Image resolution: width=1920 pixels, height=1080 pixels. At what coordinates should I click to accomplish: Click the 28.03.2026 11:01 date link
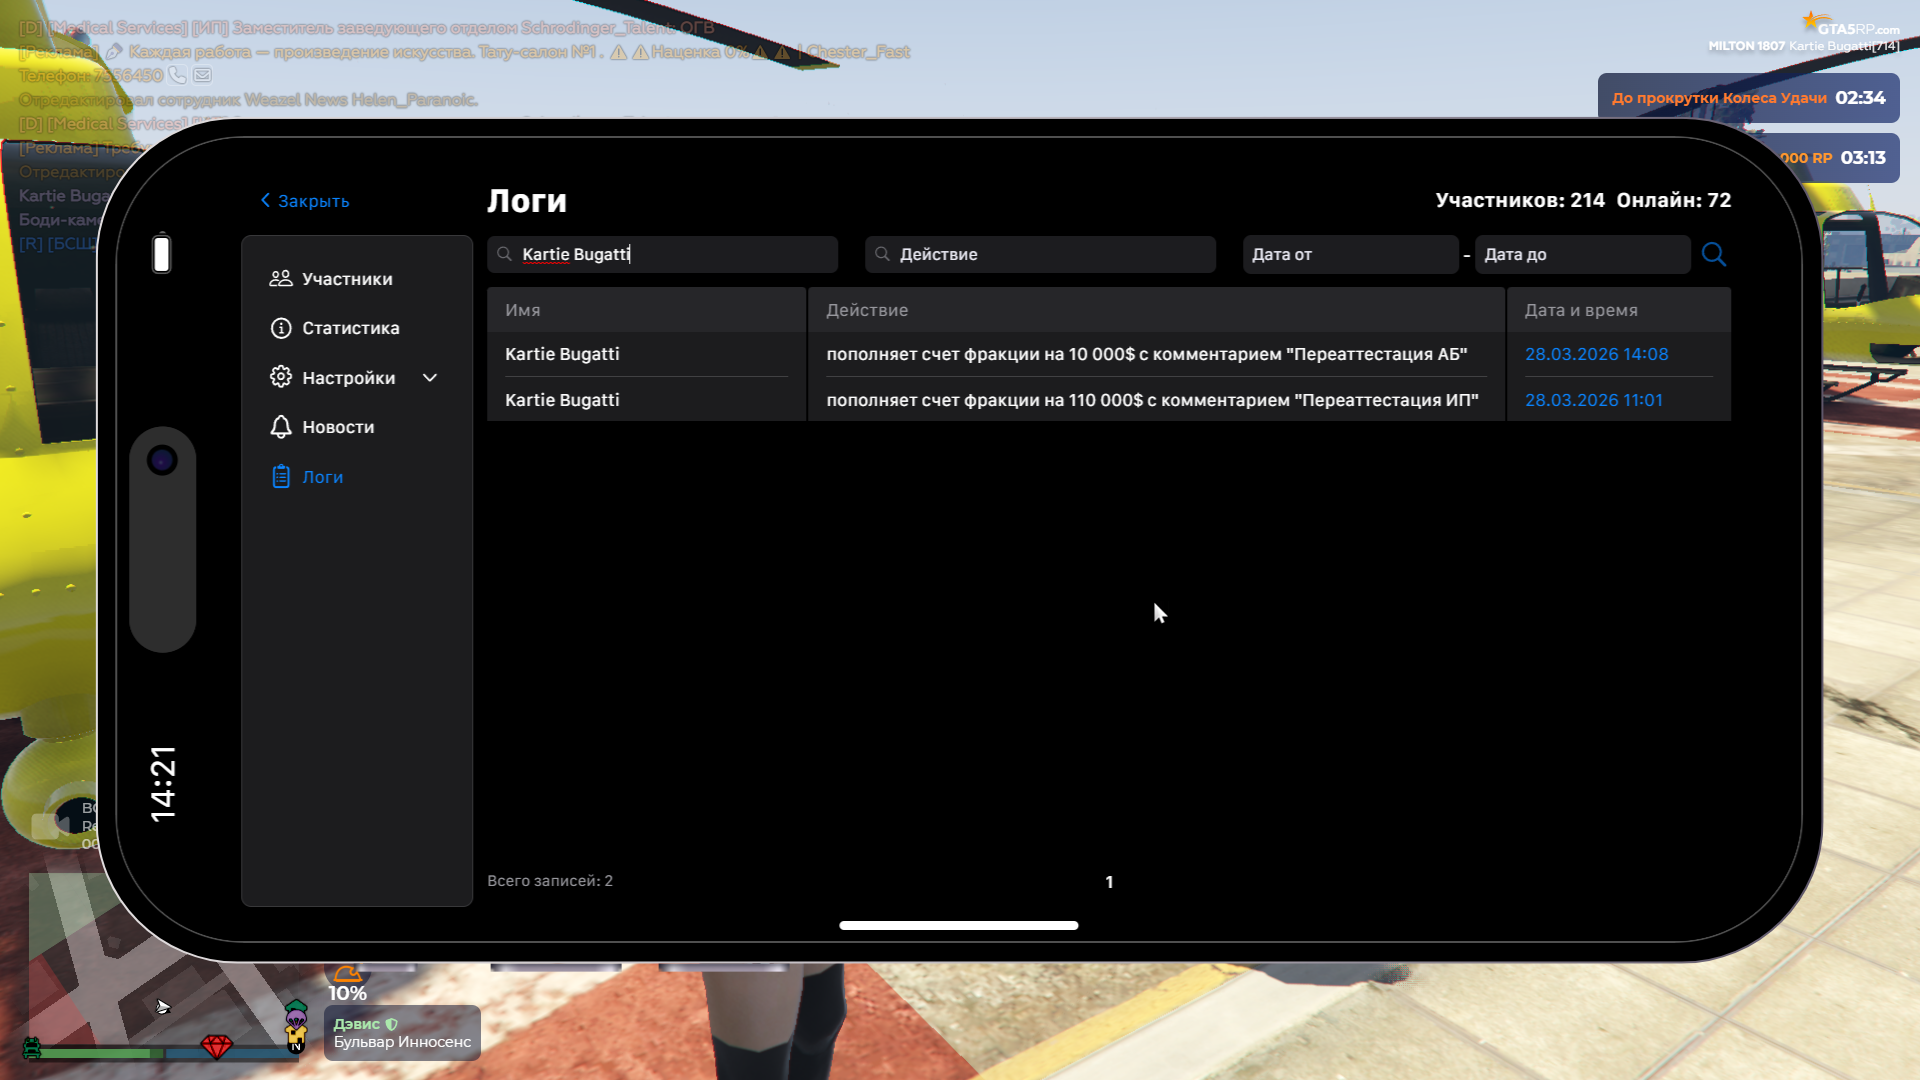pos(1593,400)
